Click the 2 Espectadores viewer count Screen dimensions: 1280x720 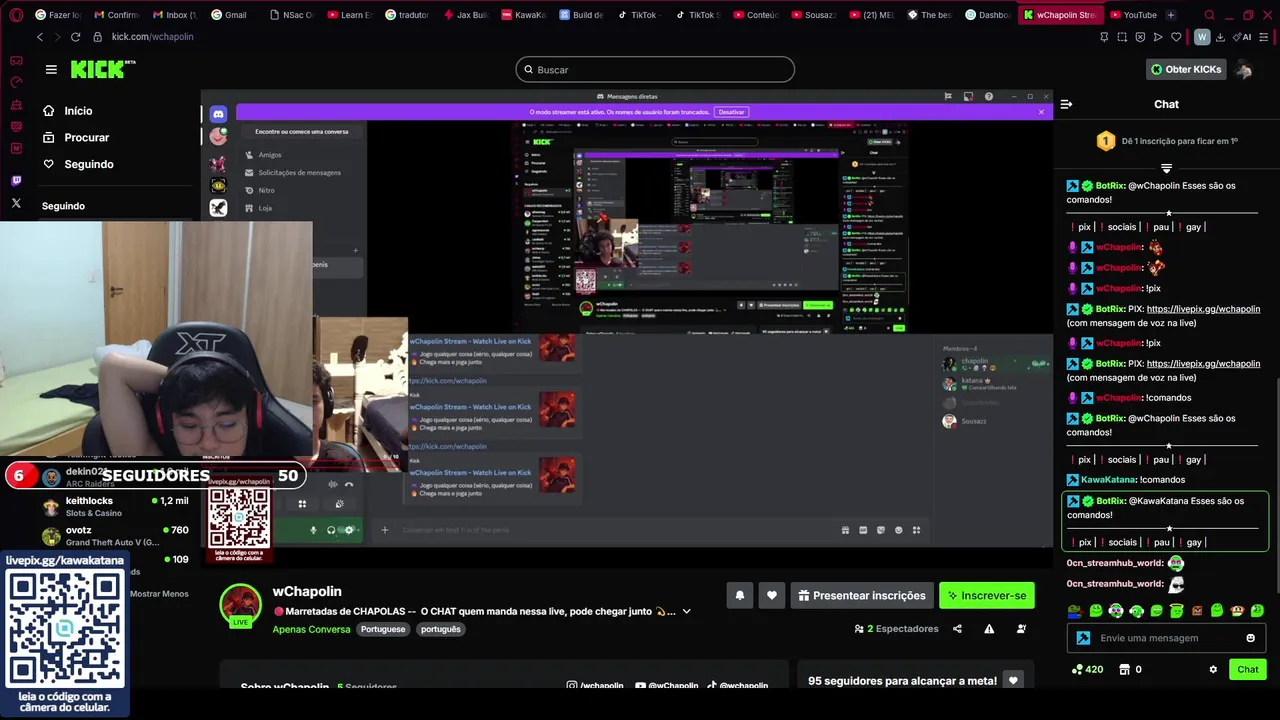point(897,629)
